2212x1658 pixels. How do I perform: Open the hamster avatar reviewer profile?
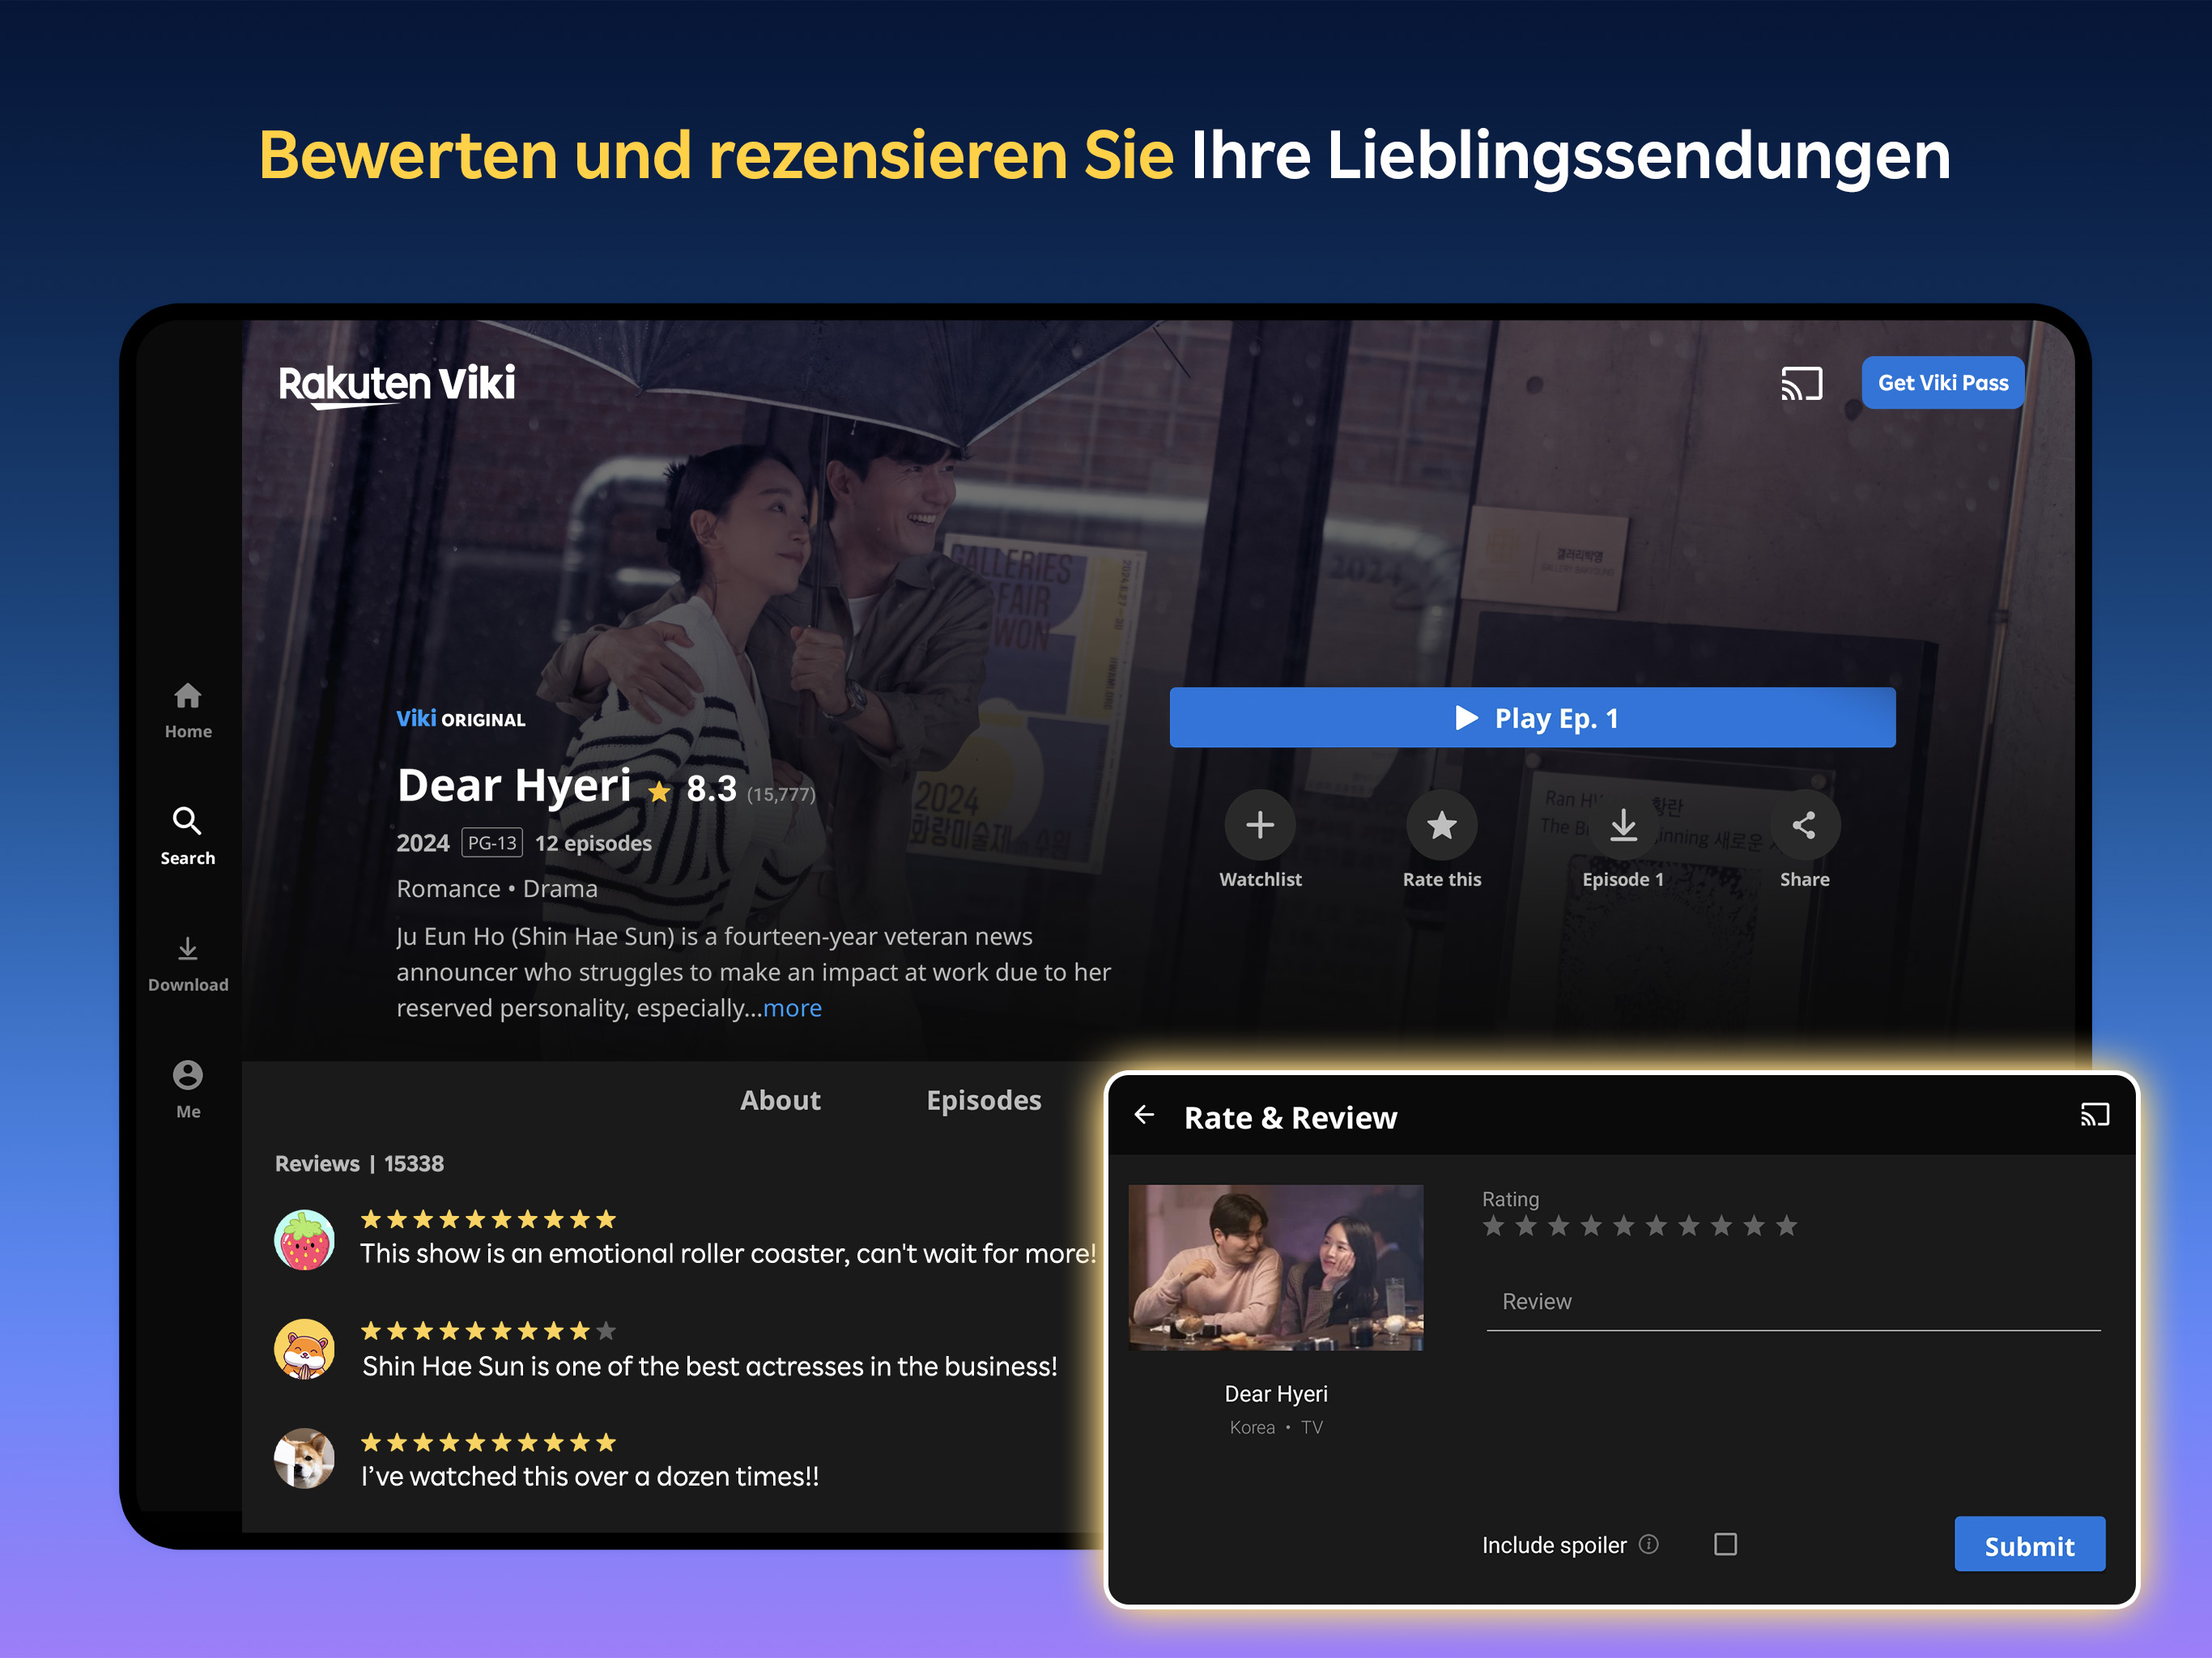(x=304, y=1349)
